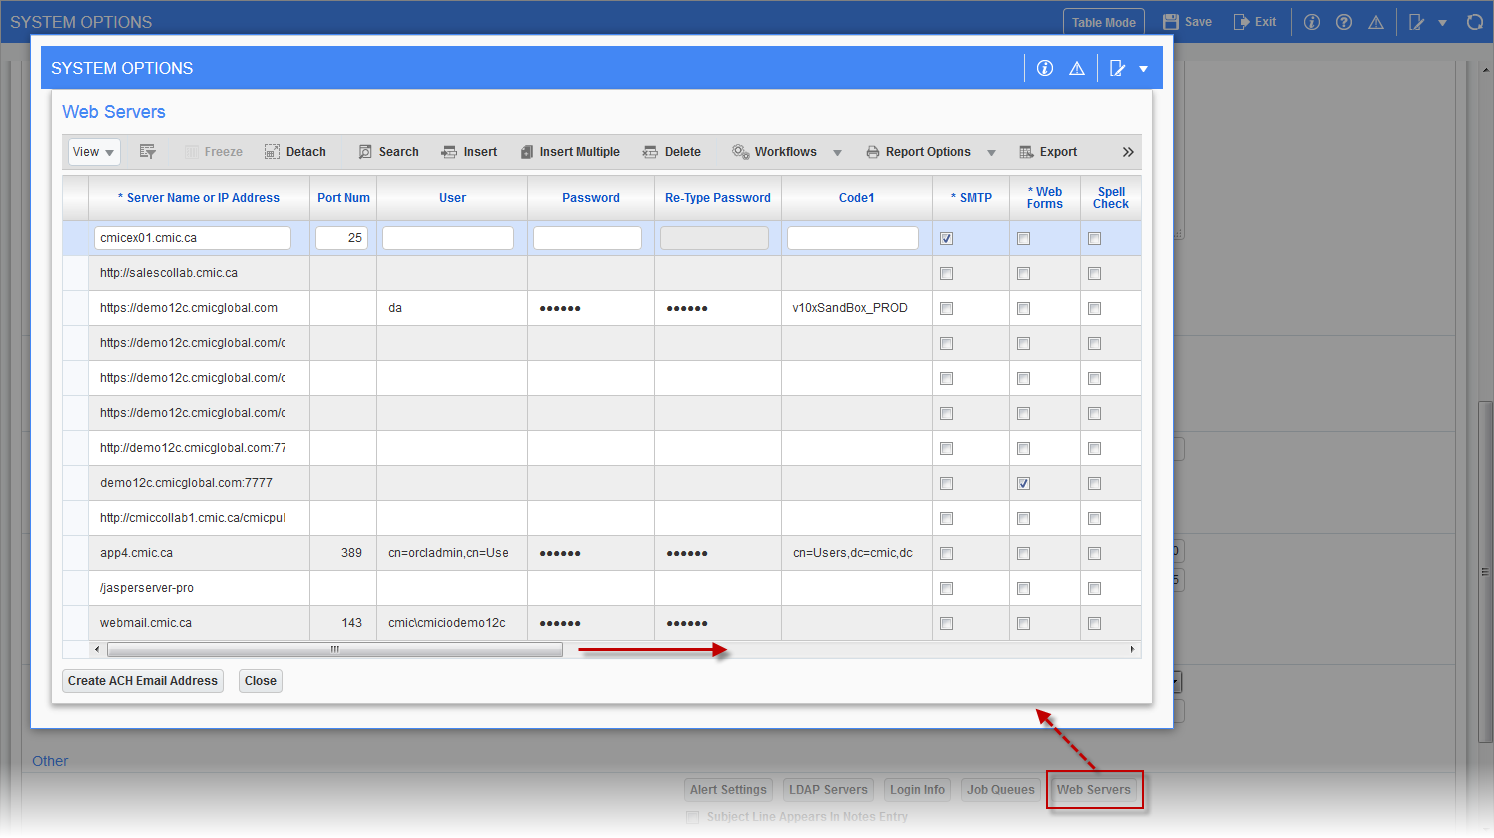
Task: Click the Code1 column header
Action: point(857,198)
